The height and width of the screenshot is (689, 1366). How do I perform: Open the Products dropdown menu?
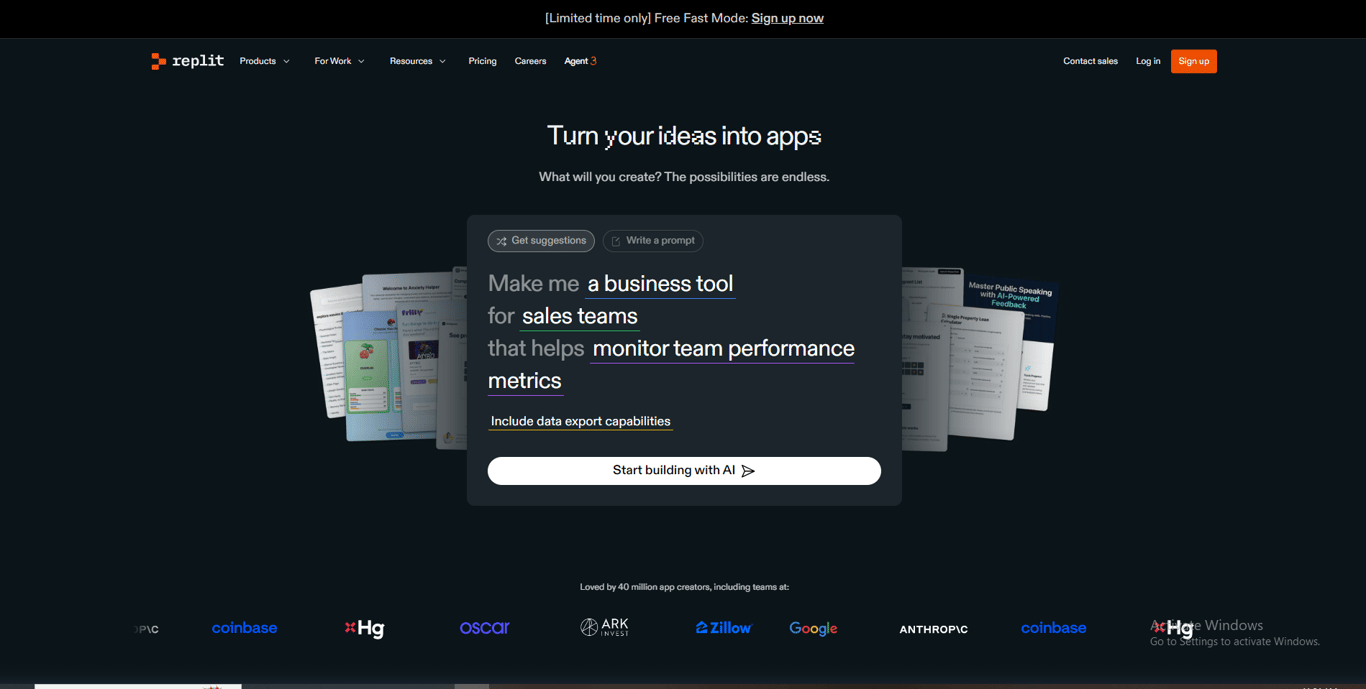pyautogui.click(x=265, y=61)
